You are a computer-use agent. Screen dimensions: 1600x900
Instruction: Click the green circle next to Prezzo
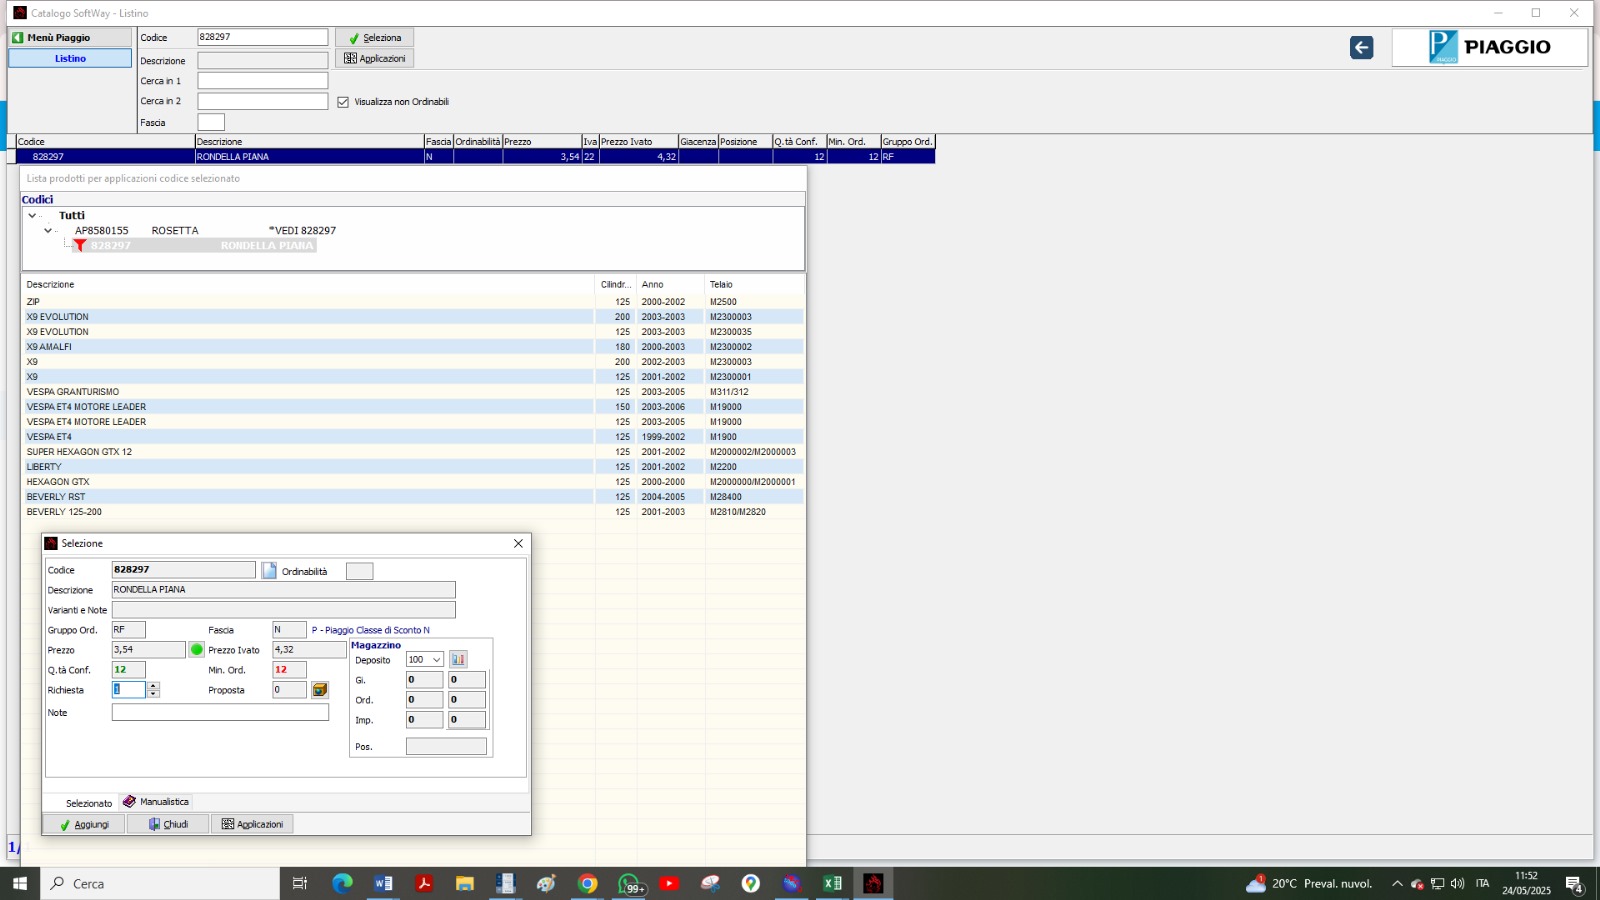[197, 650]
